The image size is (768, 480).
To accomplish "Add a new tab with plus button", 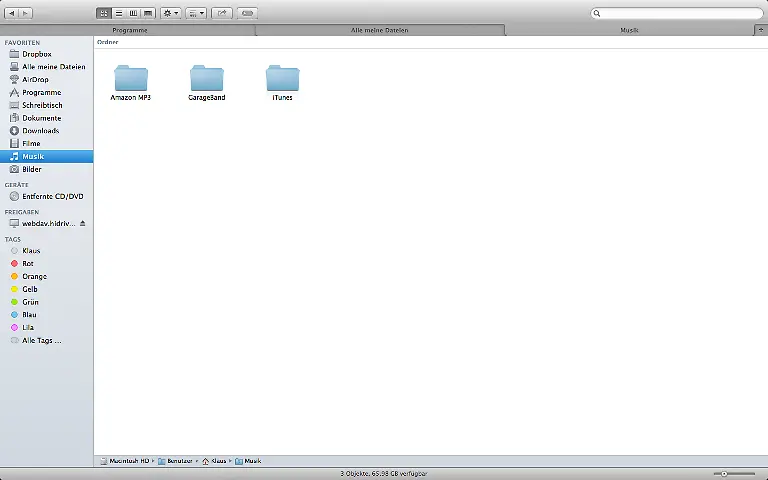I will [x=761, y=30].
